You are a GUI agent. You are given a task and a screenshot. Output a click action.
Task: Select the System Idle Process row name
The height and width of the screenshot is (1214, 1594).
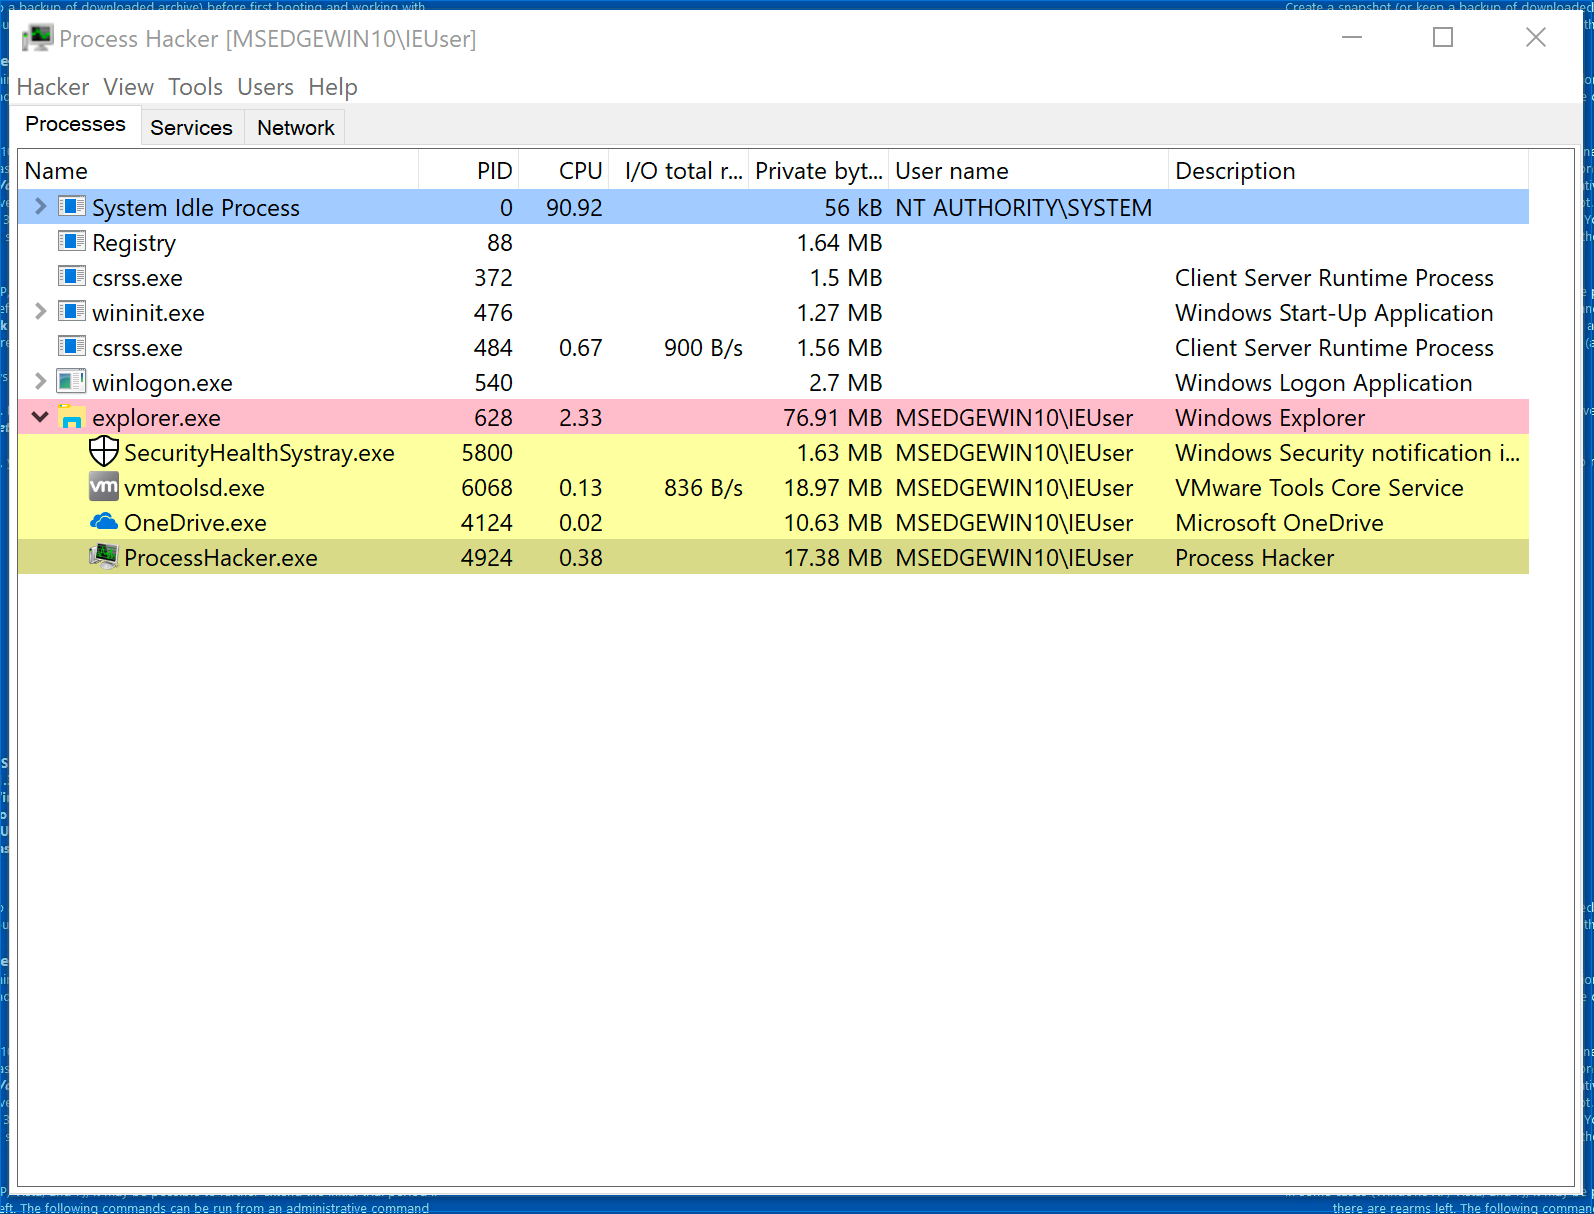click(196, 208)
